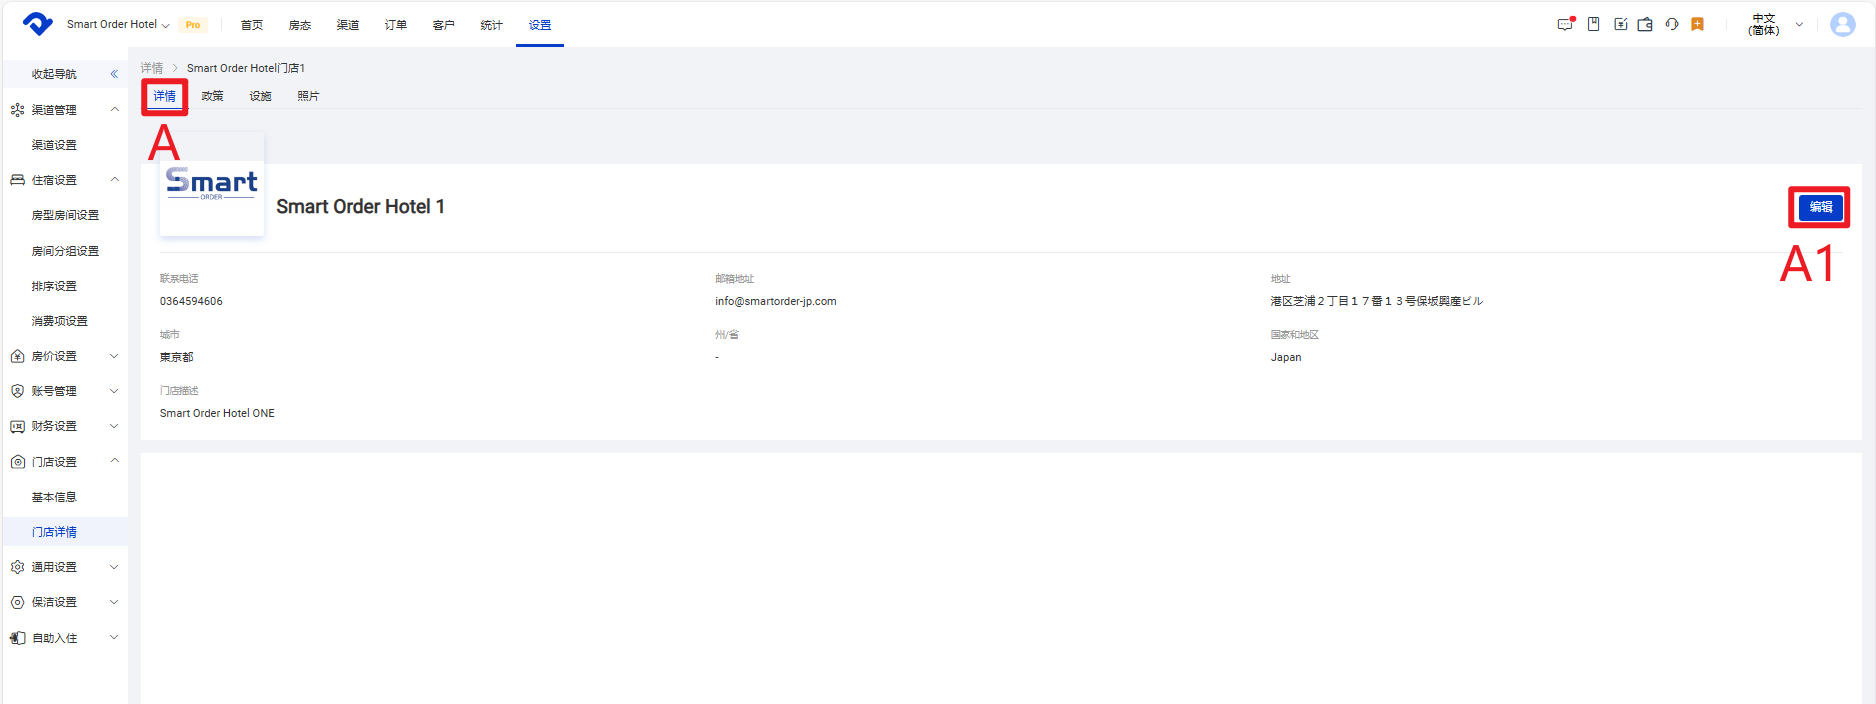Click the 账号管理 shield icon

click(x=17, y=391)
